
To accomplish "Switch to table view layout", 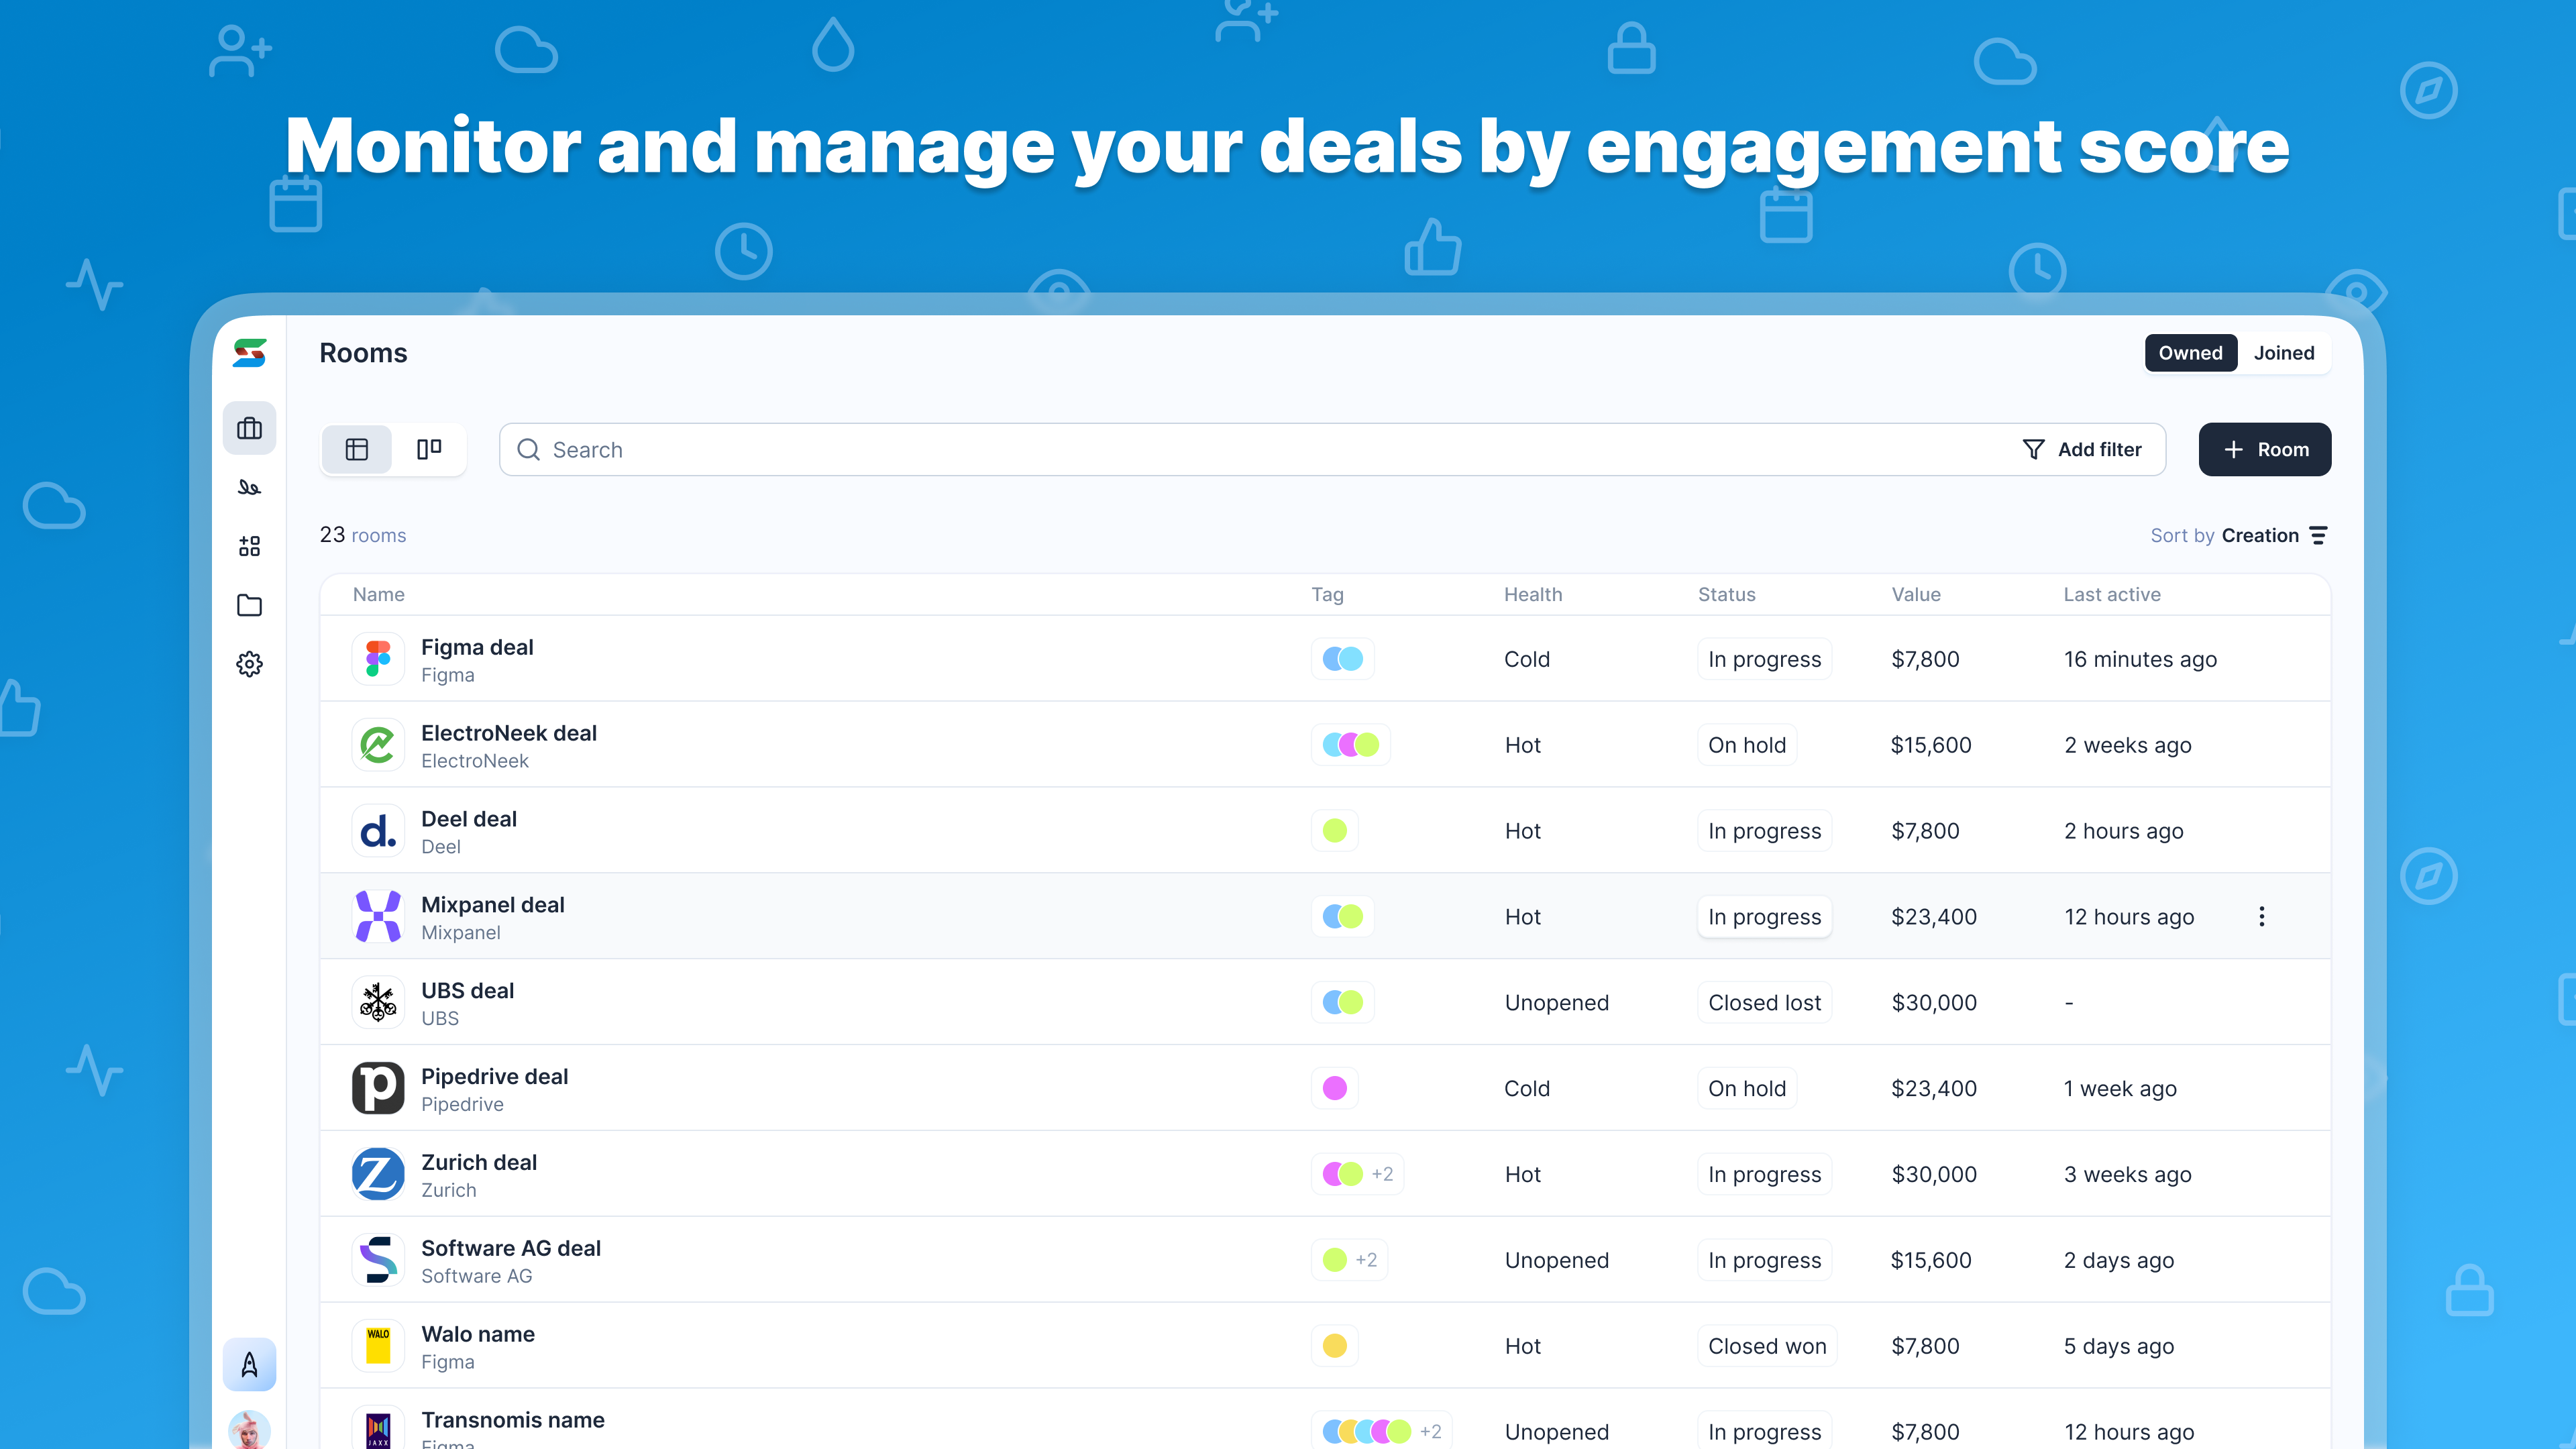I will coord(357,449).
